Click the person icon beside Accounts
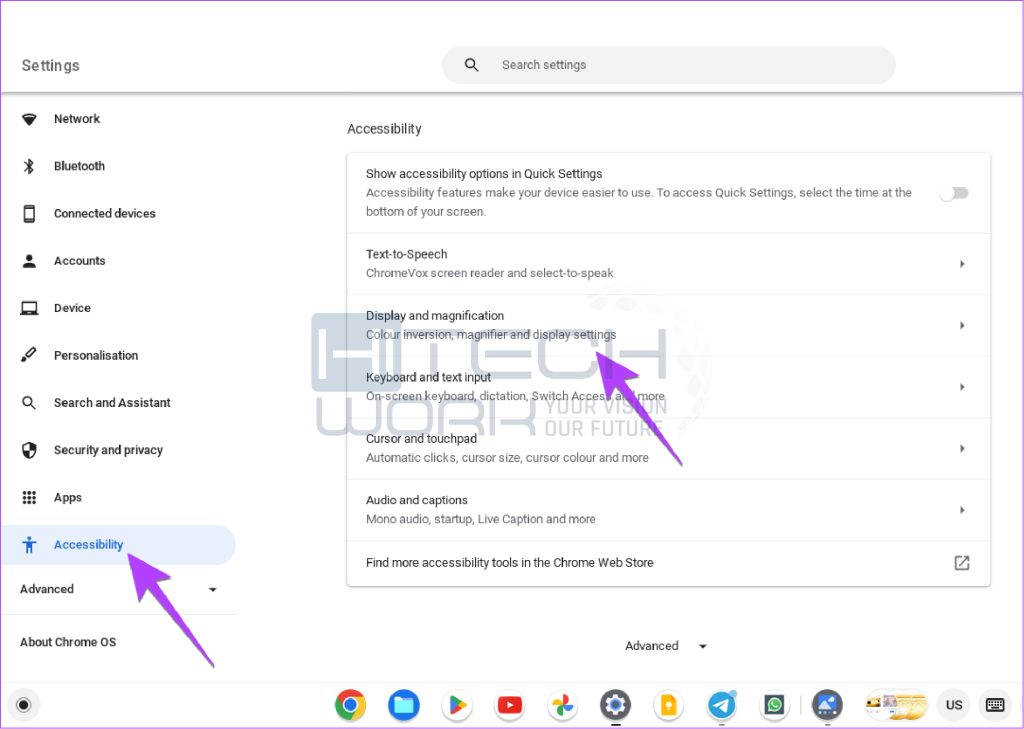This screenshot has width=1024, height=729. point(29,261)
